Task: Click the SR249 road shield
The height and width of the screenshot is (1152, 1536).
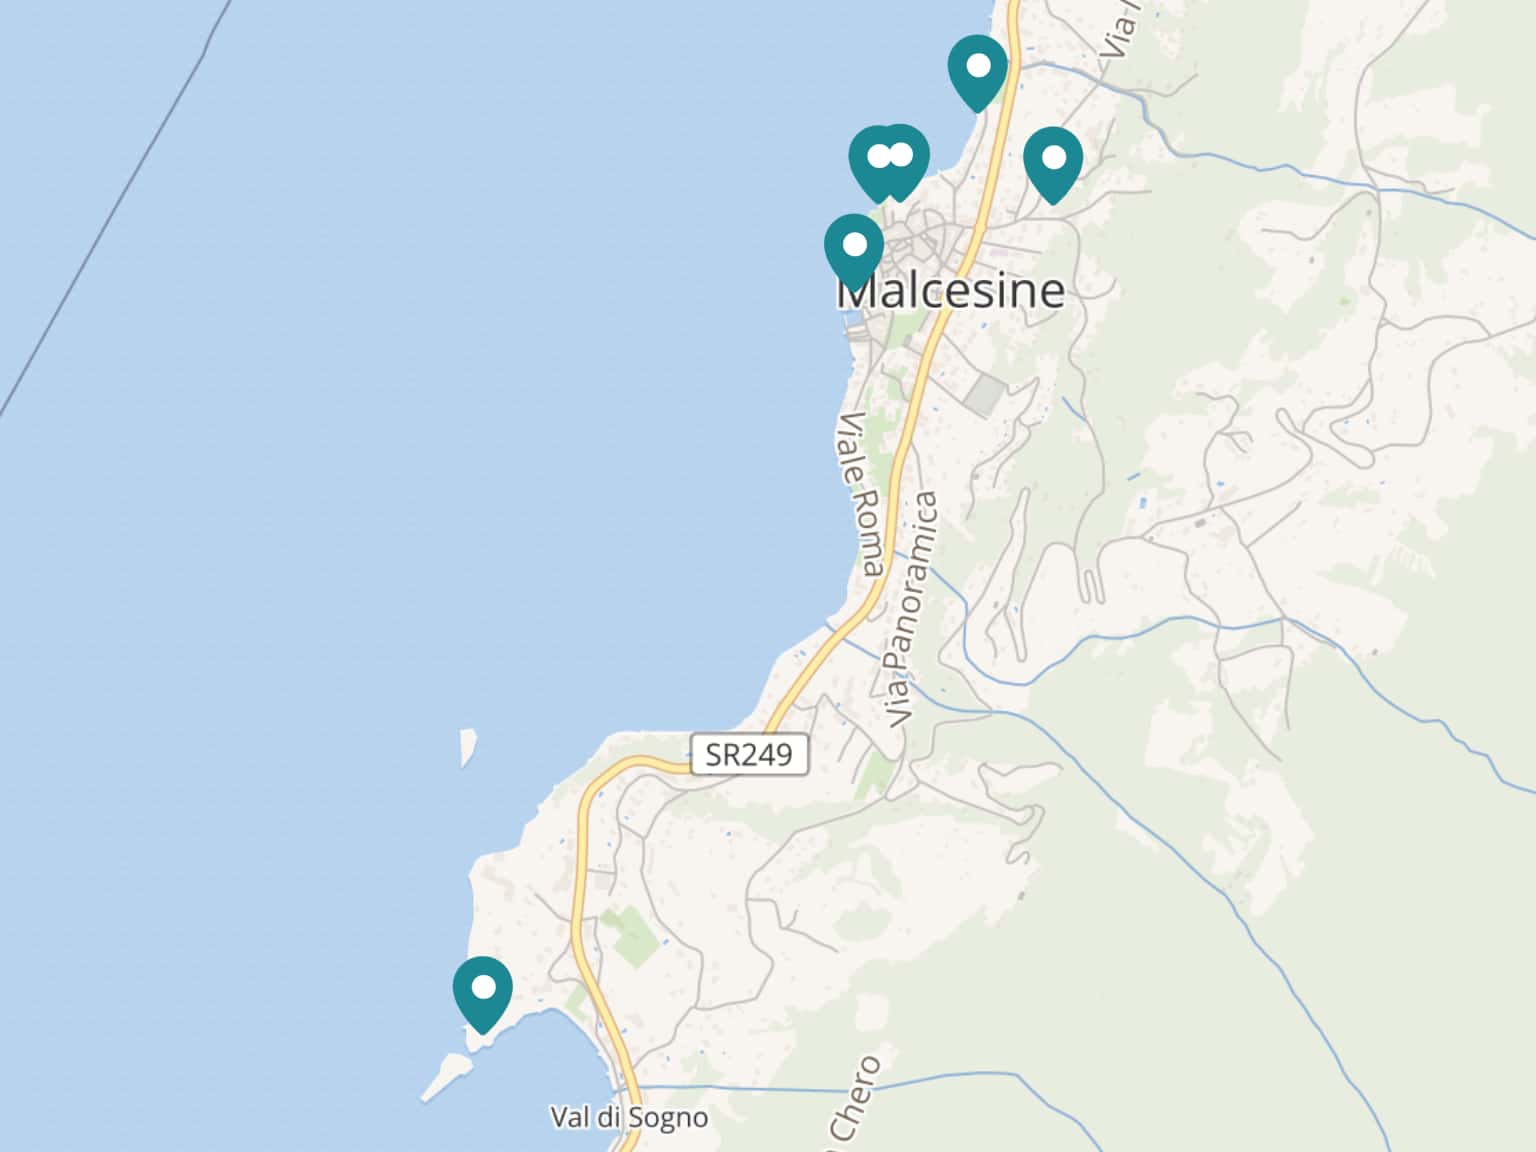Action: click(749, 754)
